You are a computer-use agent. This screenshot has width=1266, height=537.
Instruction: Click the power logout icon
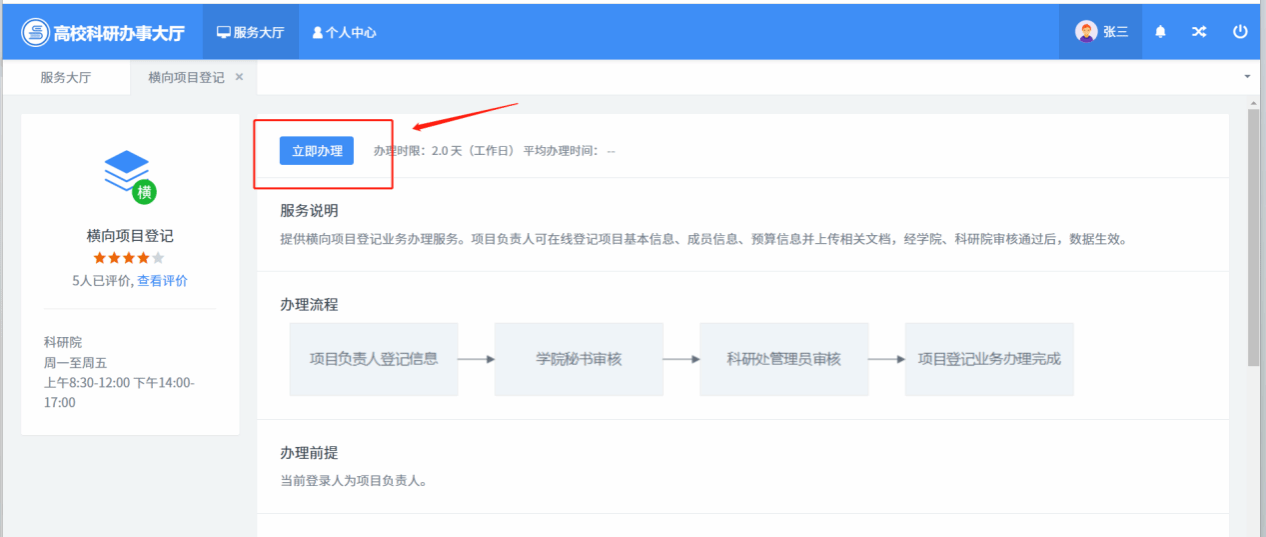(x=1240, y=32)
